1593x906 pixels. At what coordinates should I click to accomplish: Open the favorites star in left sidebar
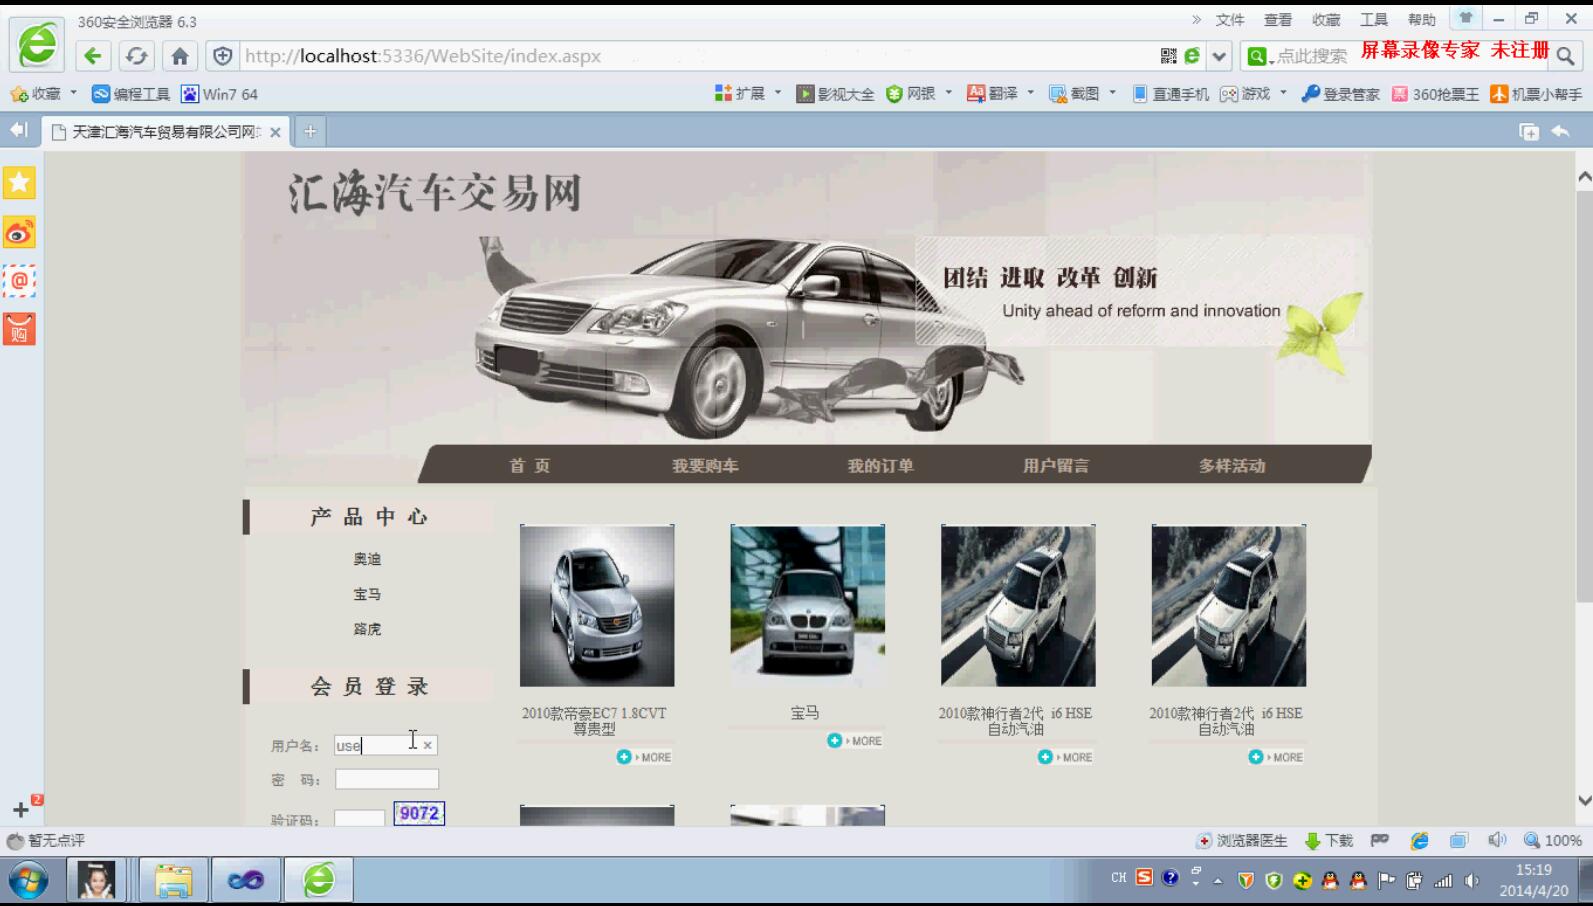[19, 183]
